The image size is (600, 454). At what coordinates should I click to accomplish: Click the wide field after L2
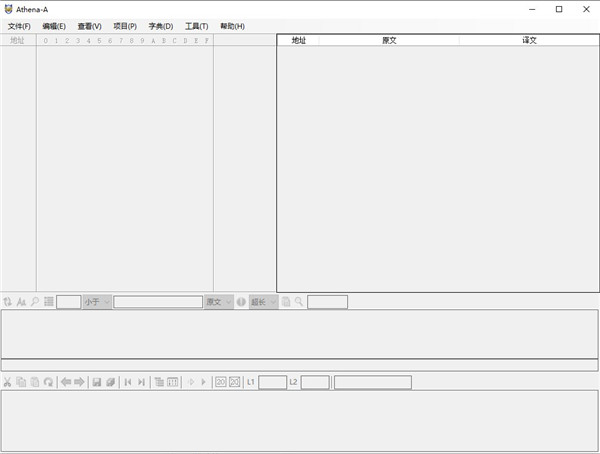pyautogui.click(x=373, y=382)
